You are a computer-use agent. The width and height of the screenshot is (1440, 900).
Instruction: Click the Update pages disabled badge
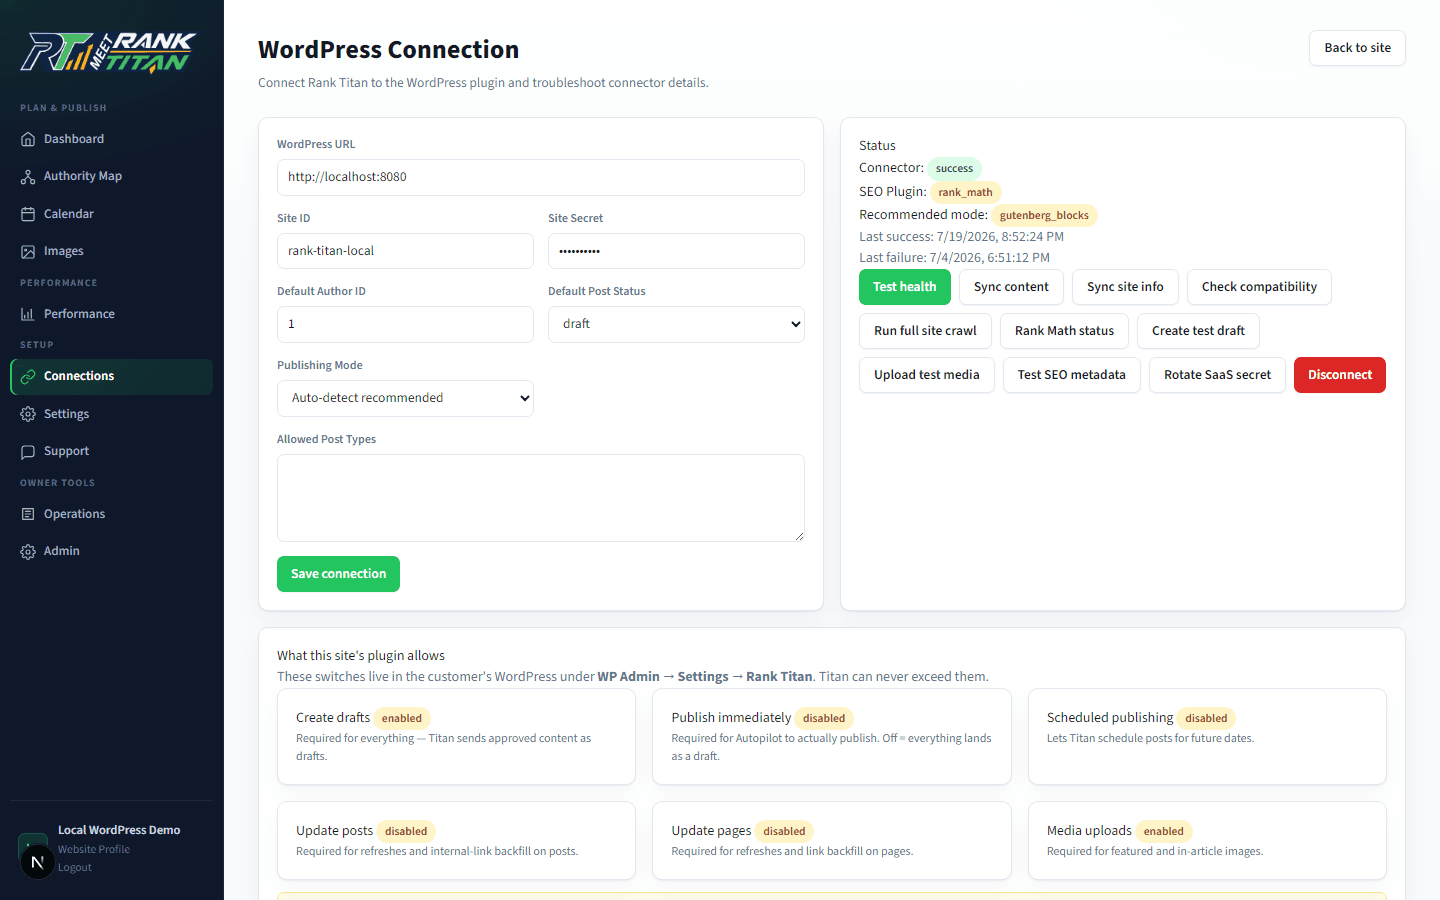pyautogui.click(x=784, y=831)
